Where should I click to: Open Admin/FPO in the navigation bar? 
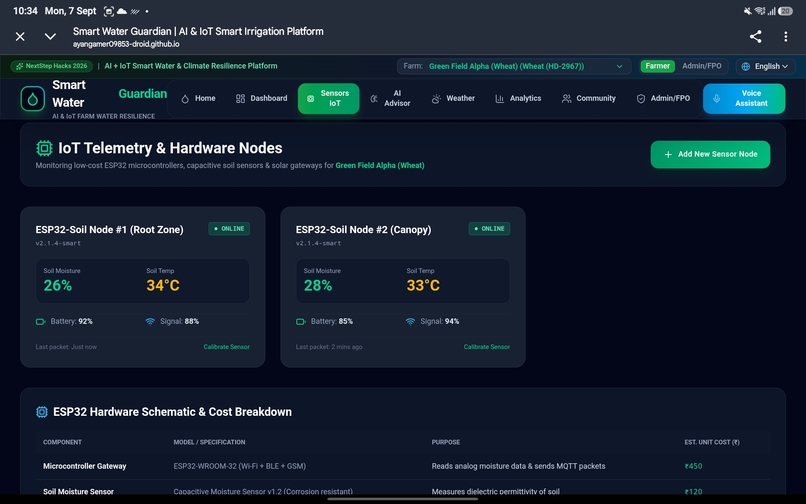click(663, 98)
